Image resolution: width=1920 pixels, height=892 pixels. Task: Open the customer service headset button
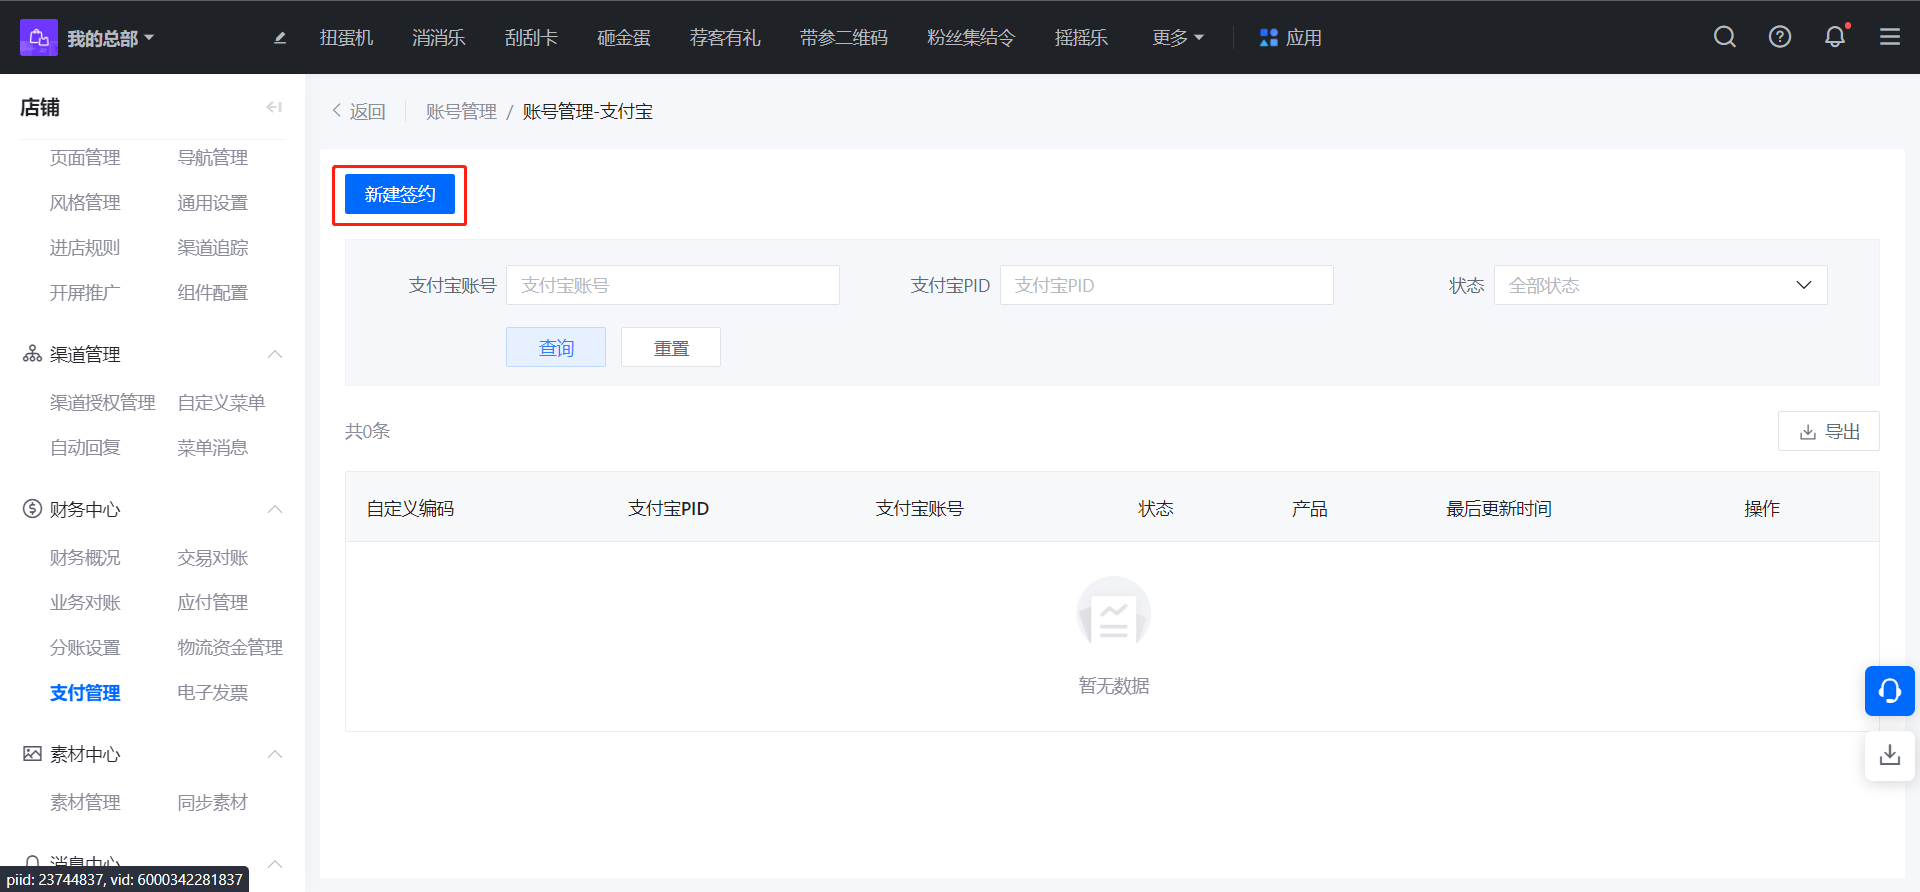(1889, 691)
